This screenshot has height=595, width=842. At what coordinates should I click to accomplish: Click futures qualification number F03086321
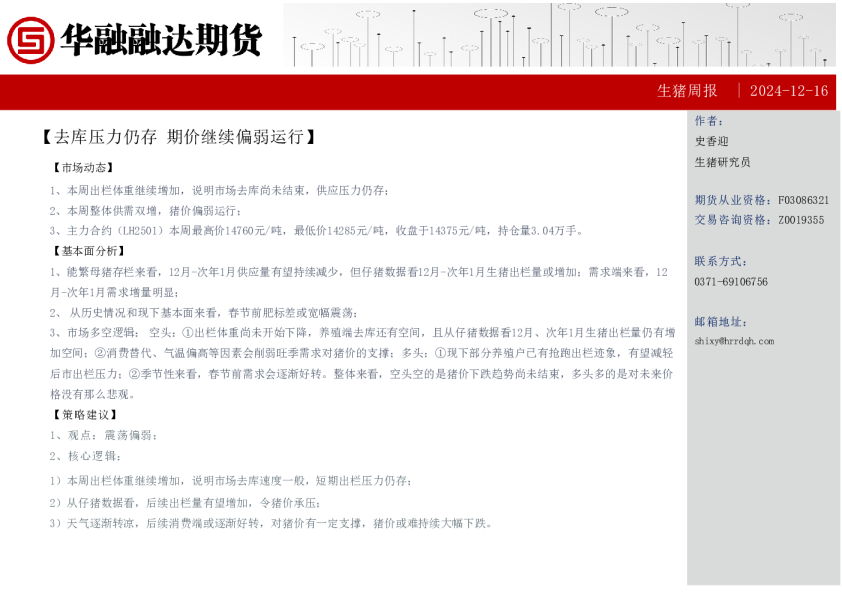coord(803,200)
